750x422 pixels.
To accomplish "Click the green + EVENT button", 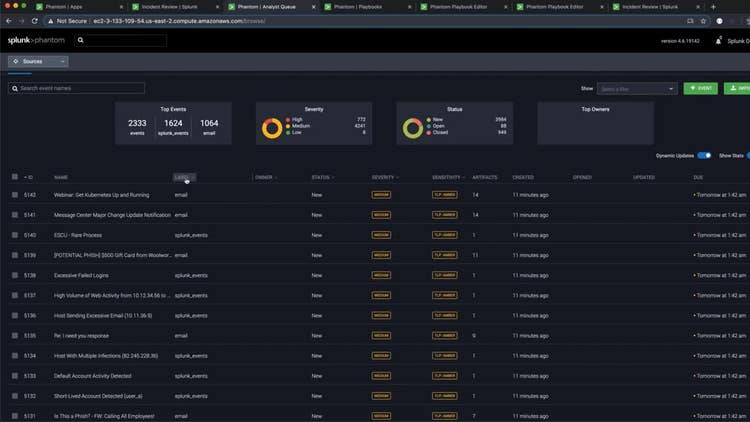I will click(x=700, y=89).
